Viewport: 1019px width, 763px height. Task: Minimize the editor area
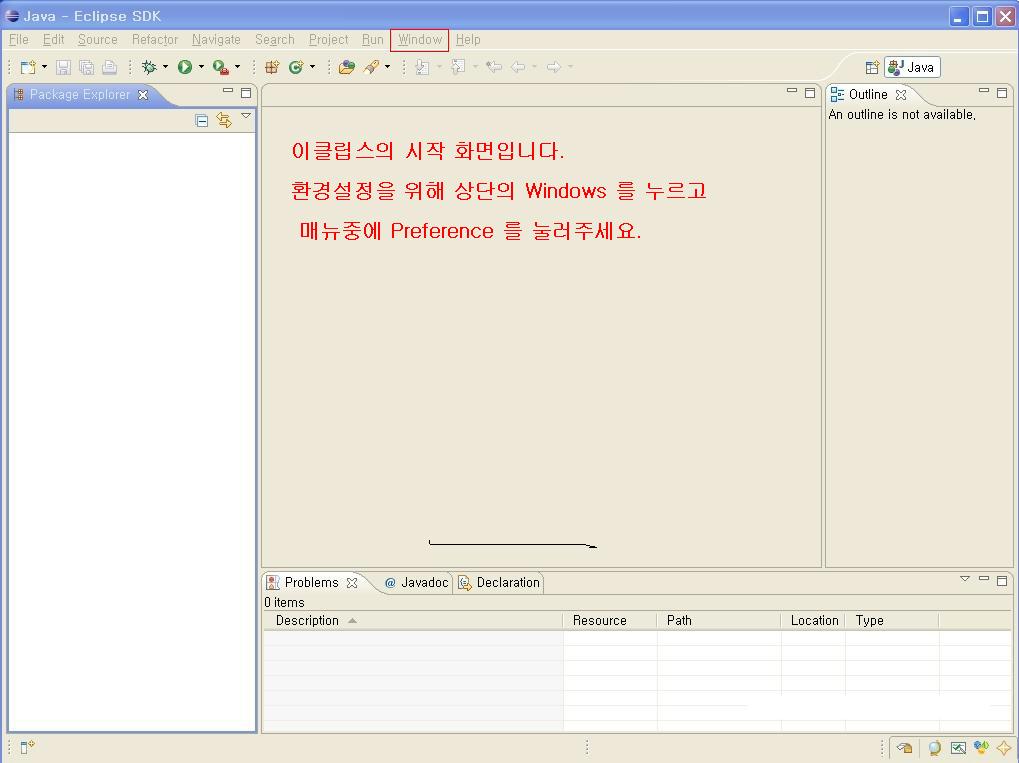pos(792,92)
